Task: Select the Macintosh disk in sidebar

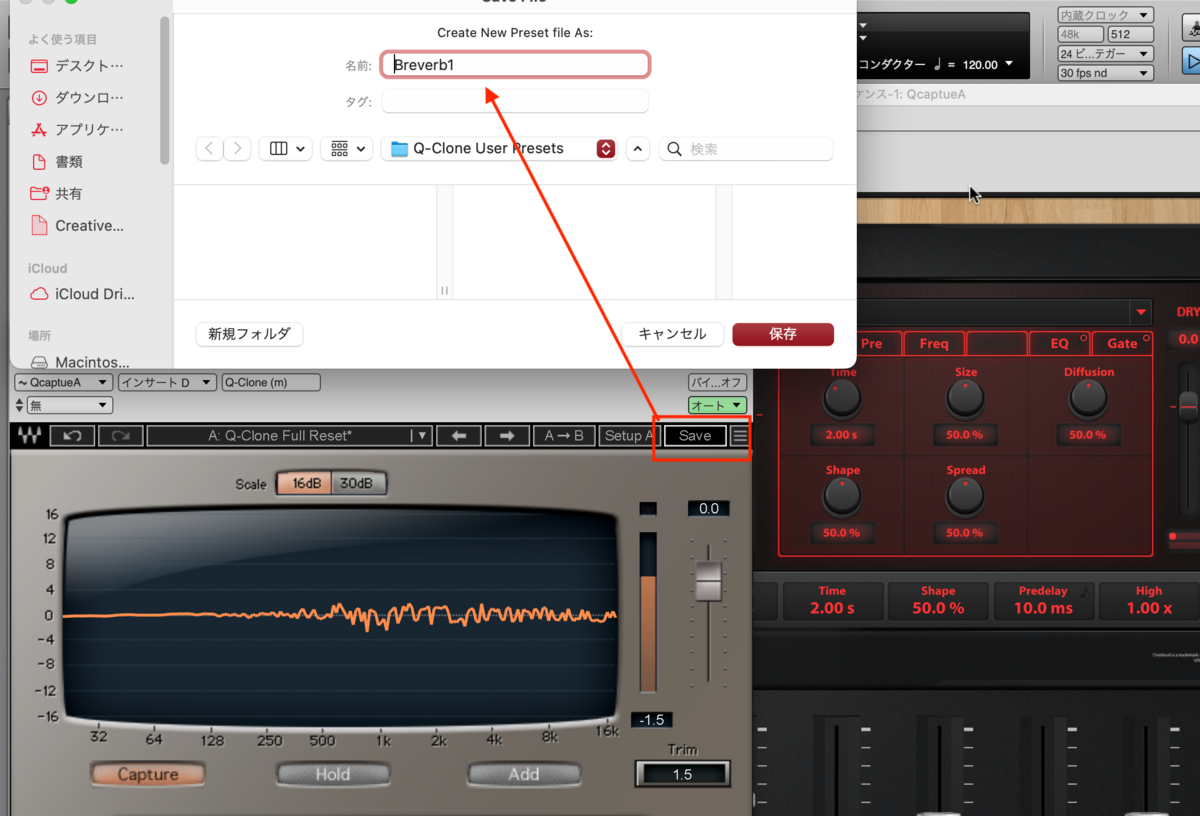Action: tap(80, 362)
